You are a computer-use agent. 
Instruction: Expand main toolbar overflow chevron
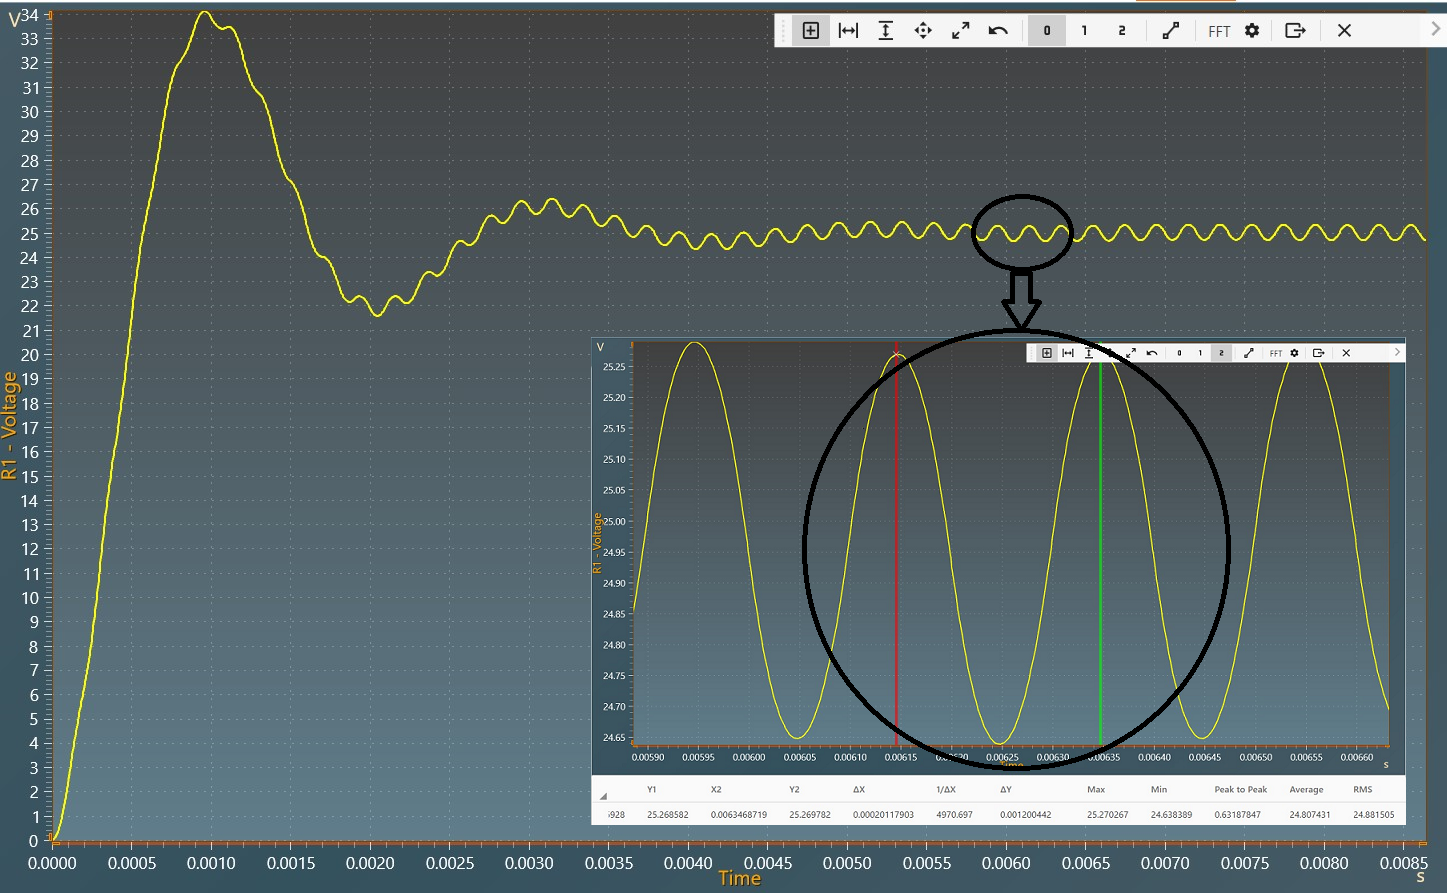coord(1436,30)
